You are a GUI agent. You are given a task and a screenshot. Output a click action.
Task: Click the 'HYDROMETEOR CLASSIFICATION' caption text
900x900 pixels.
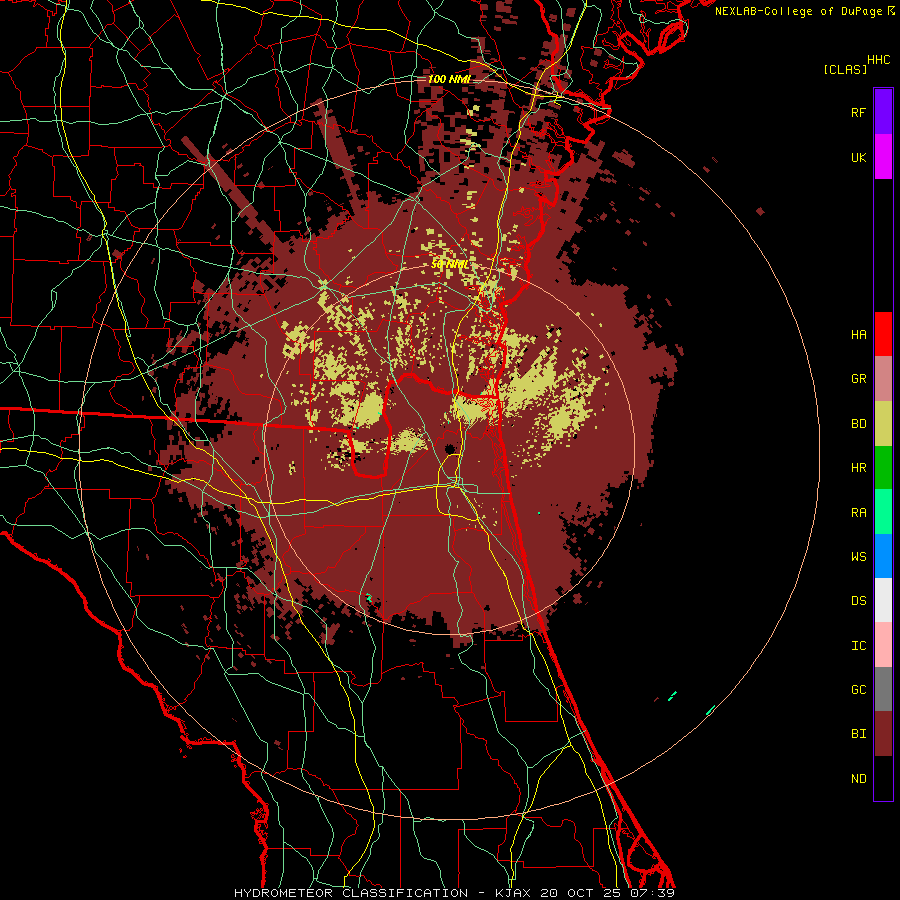click(x=351, y=893)
